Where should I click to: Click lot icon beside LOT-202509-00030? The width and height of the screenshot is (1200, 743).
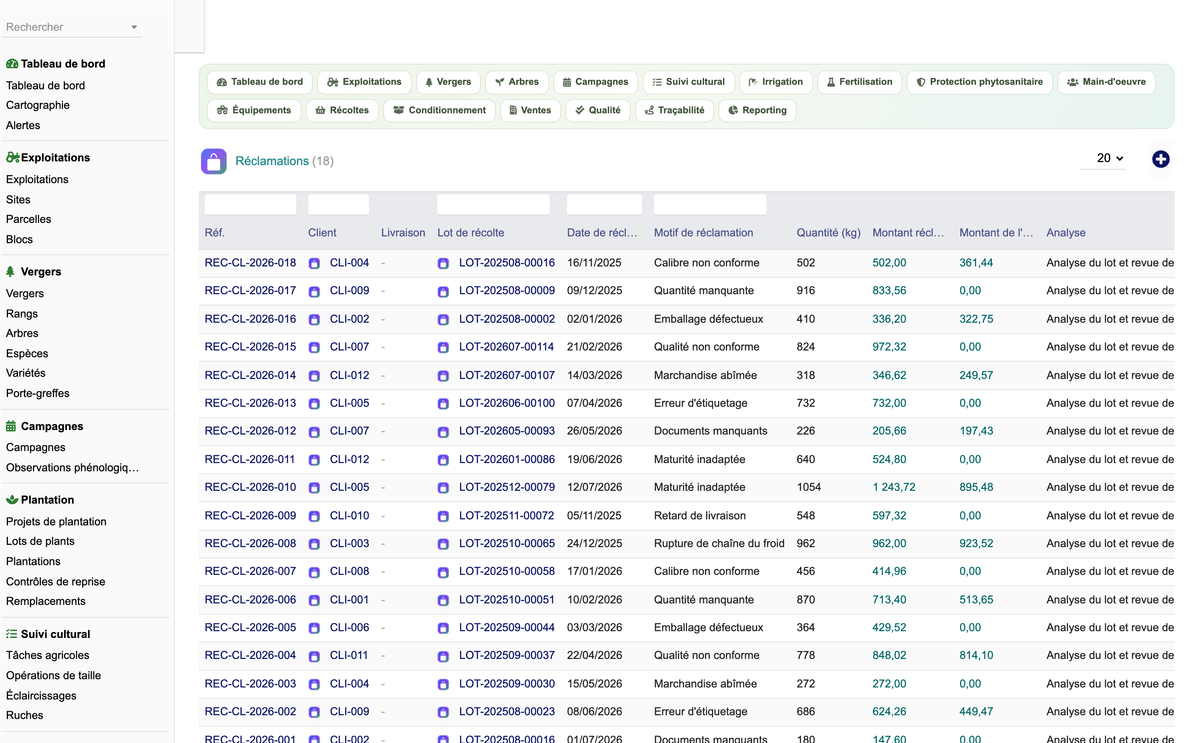(443, 685)
